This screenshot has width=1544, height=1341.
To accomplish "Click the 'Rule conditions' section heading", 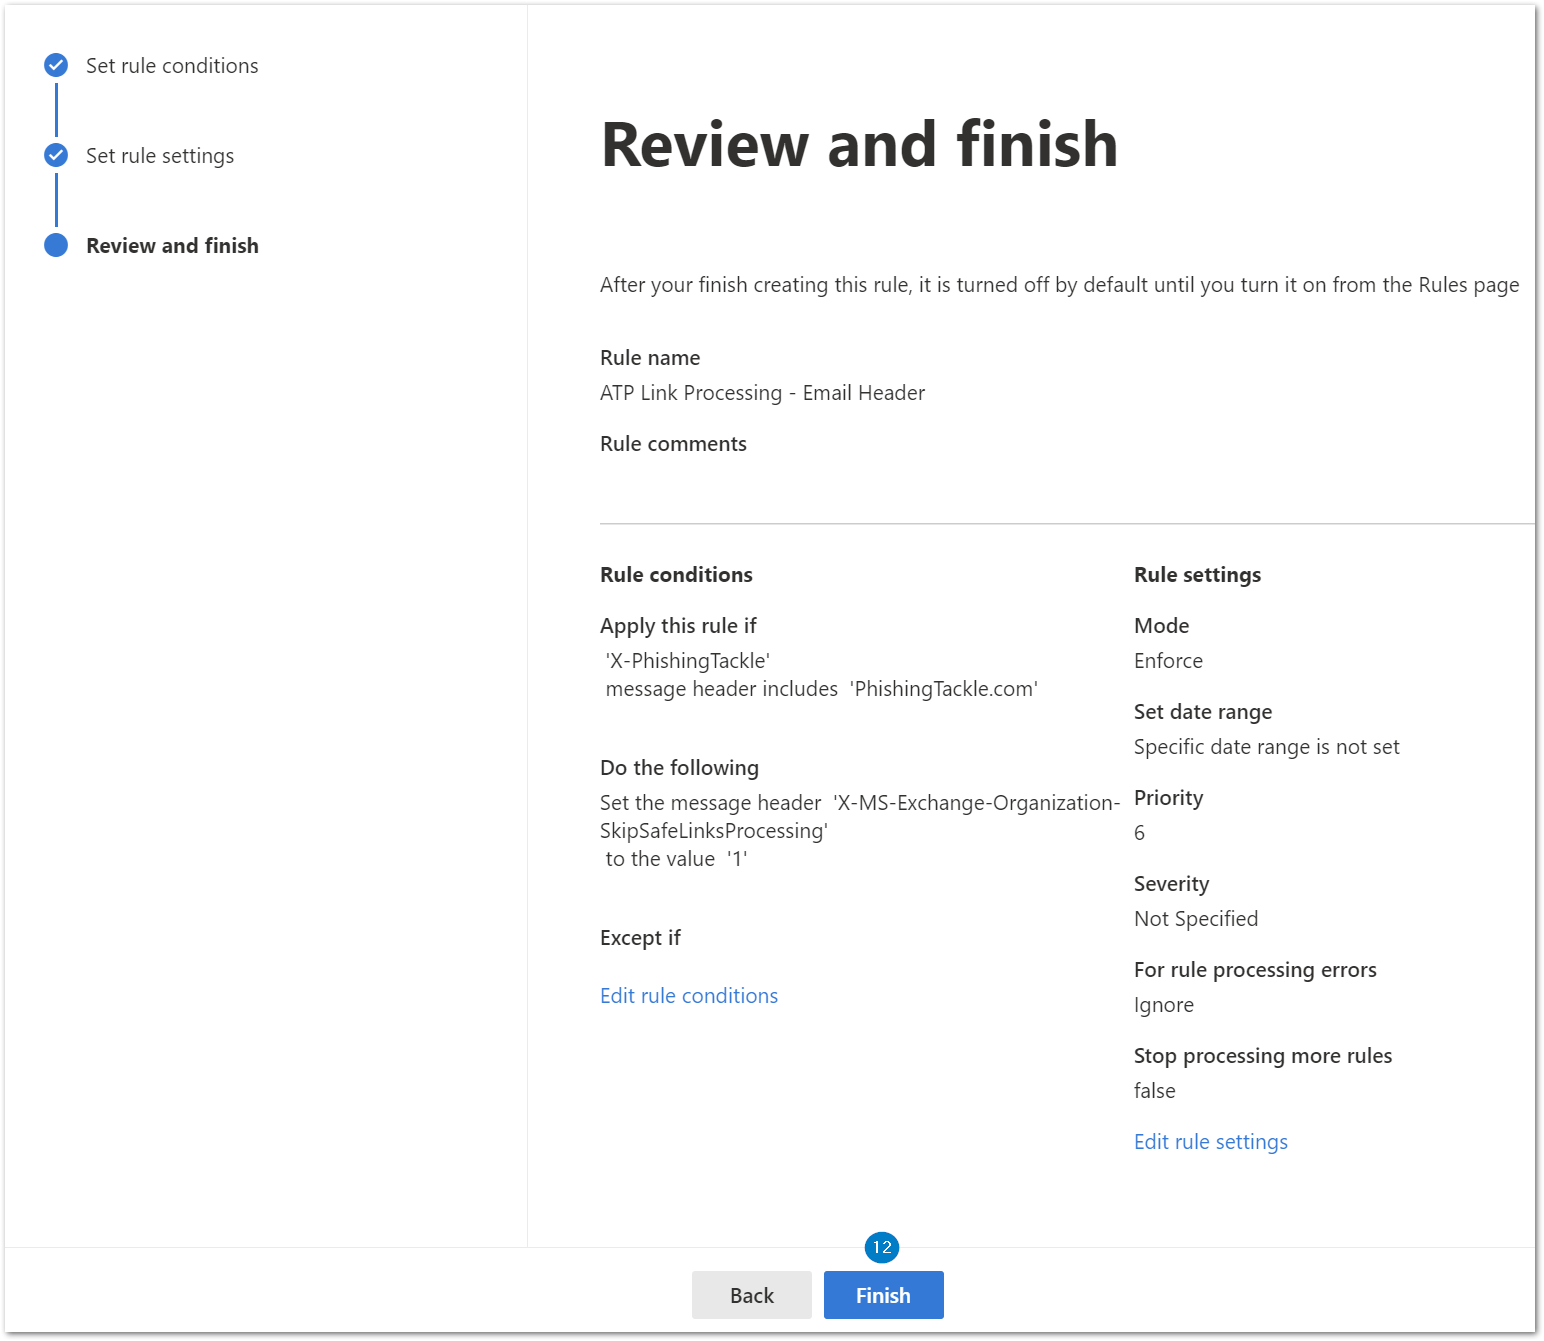I will coord(676,575).
